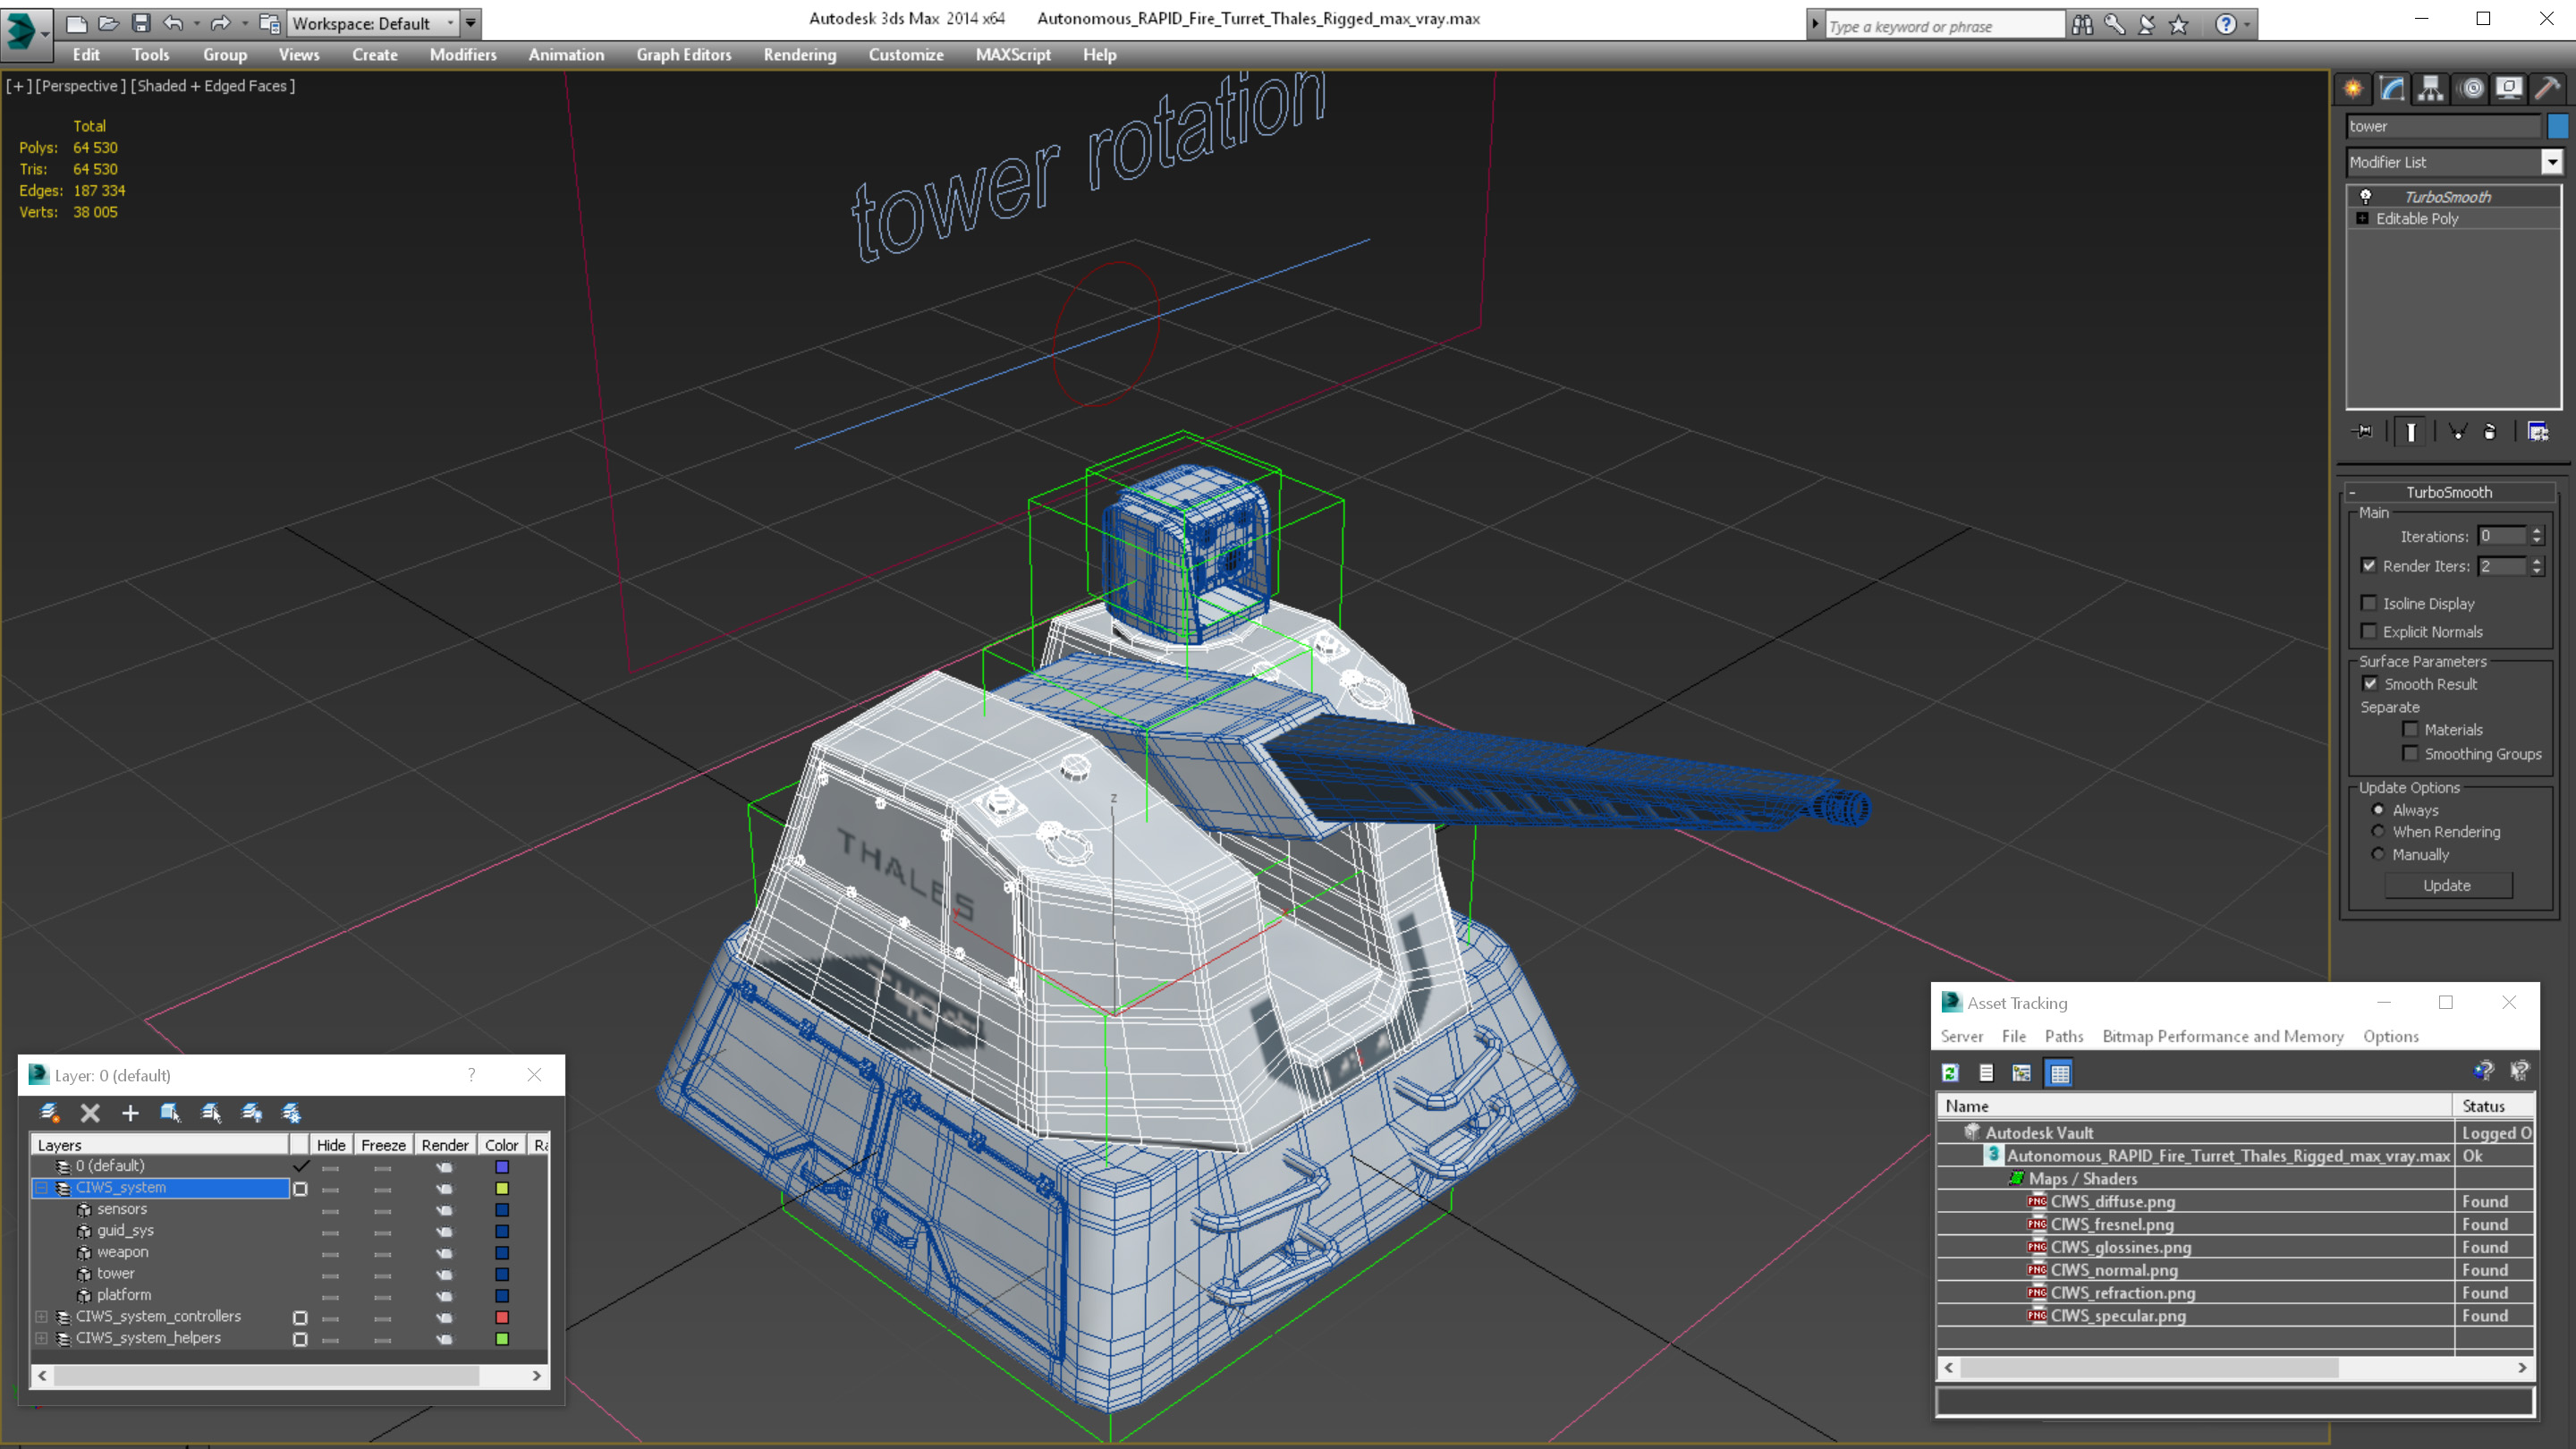Click Add Selected Objects plus icon in Layer dialog
Viewport: 2576px width, 1449px height.
click(x=130, y=1112)
